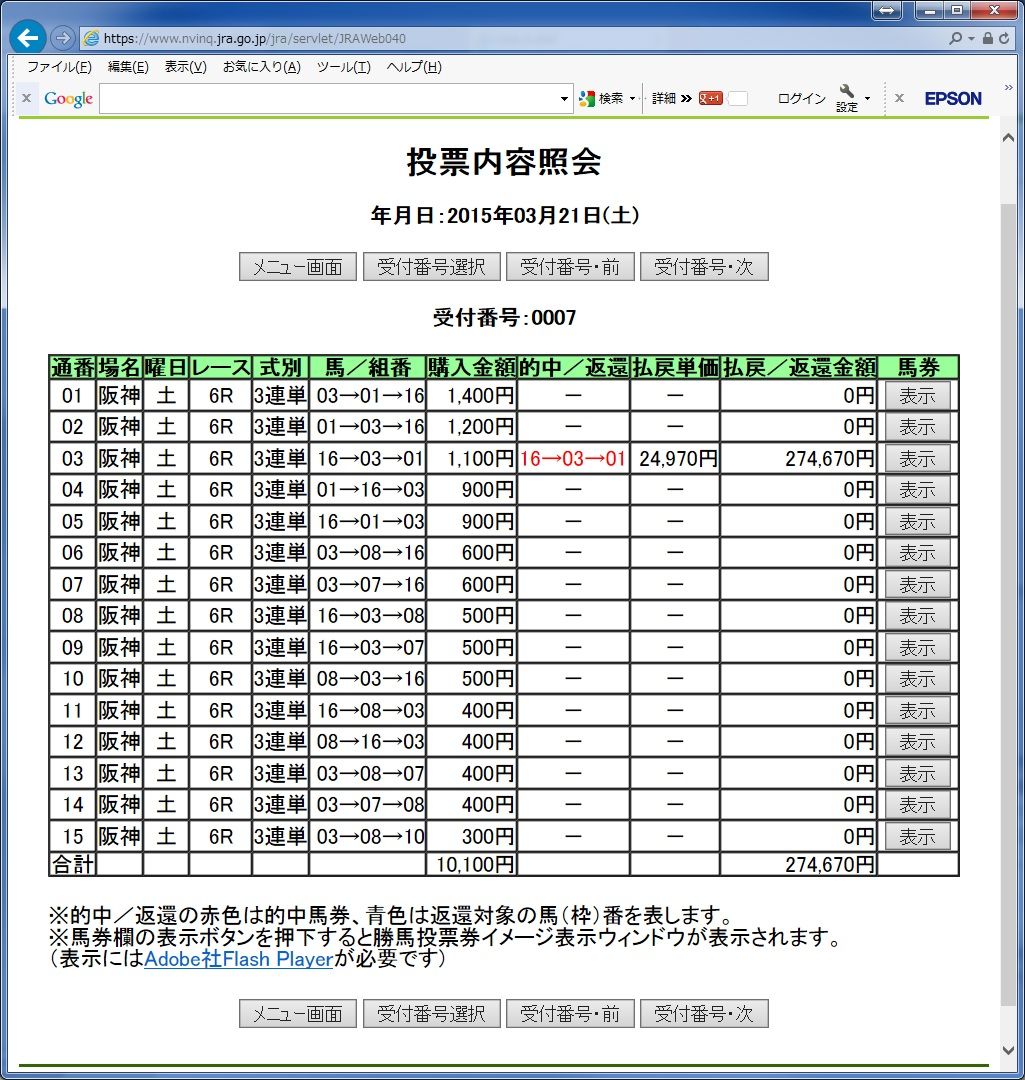This screenshot has height=1080, width=1025.
Task: Click 表示 for row 15 03→08→10
Action: pos(918,836)
